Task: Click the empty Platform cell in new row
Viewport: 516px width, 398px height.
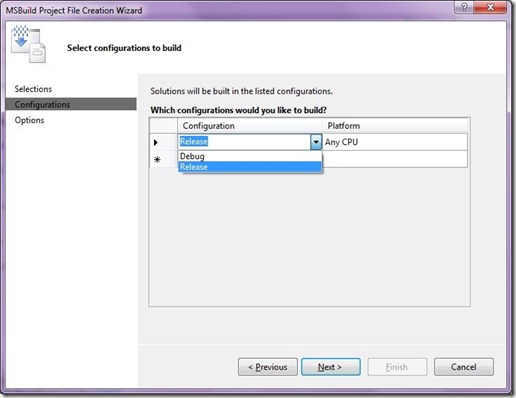Action: (x=395, y=159)
